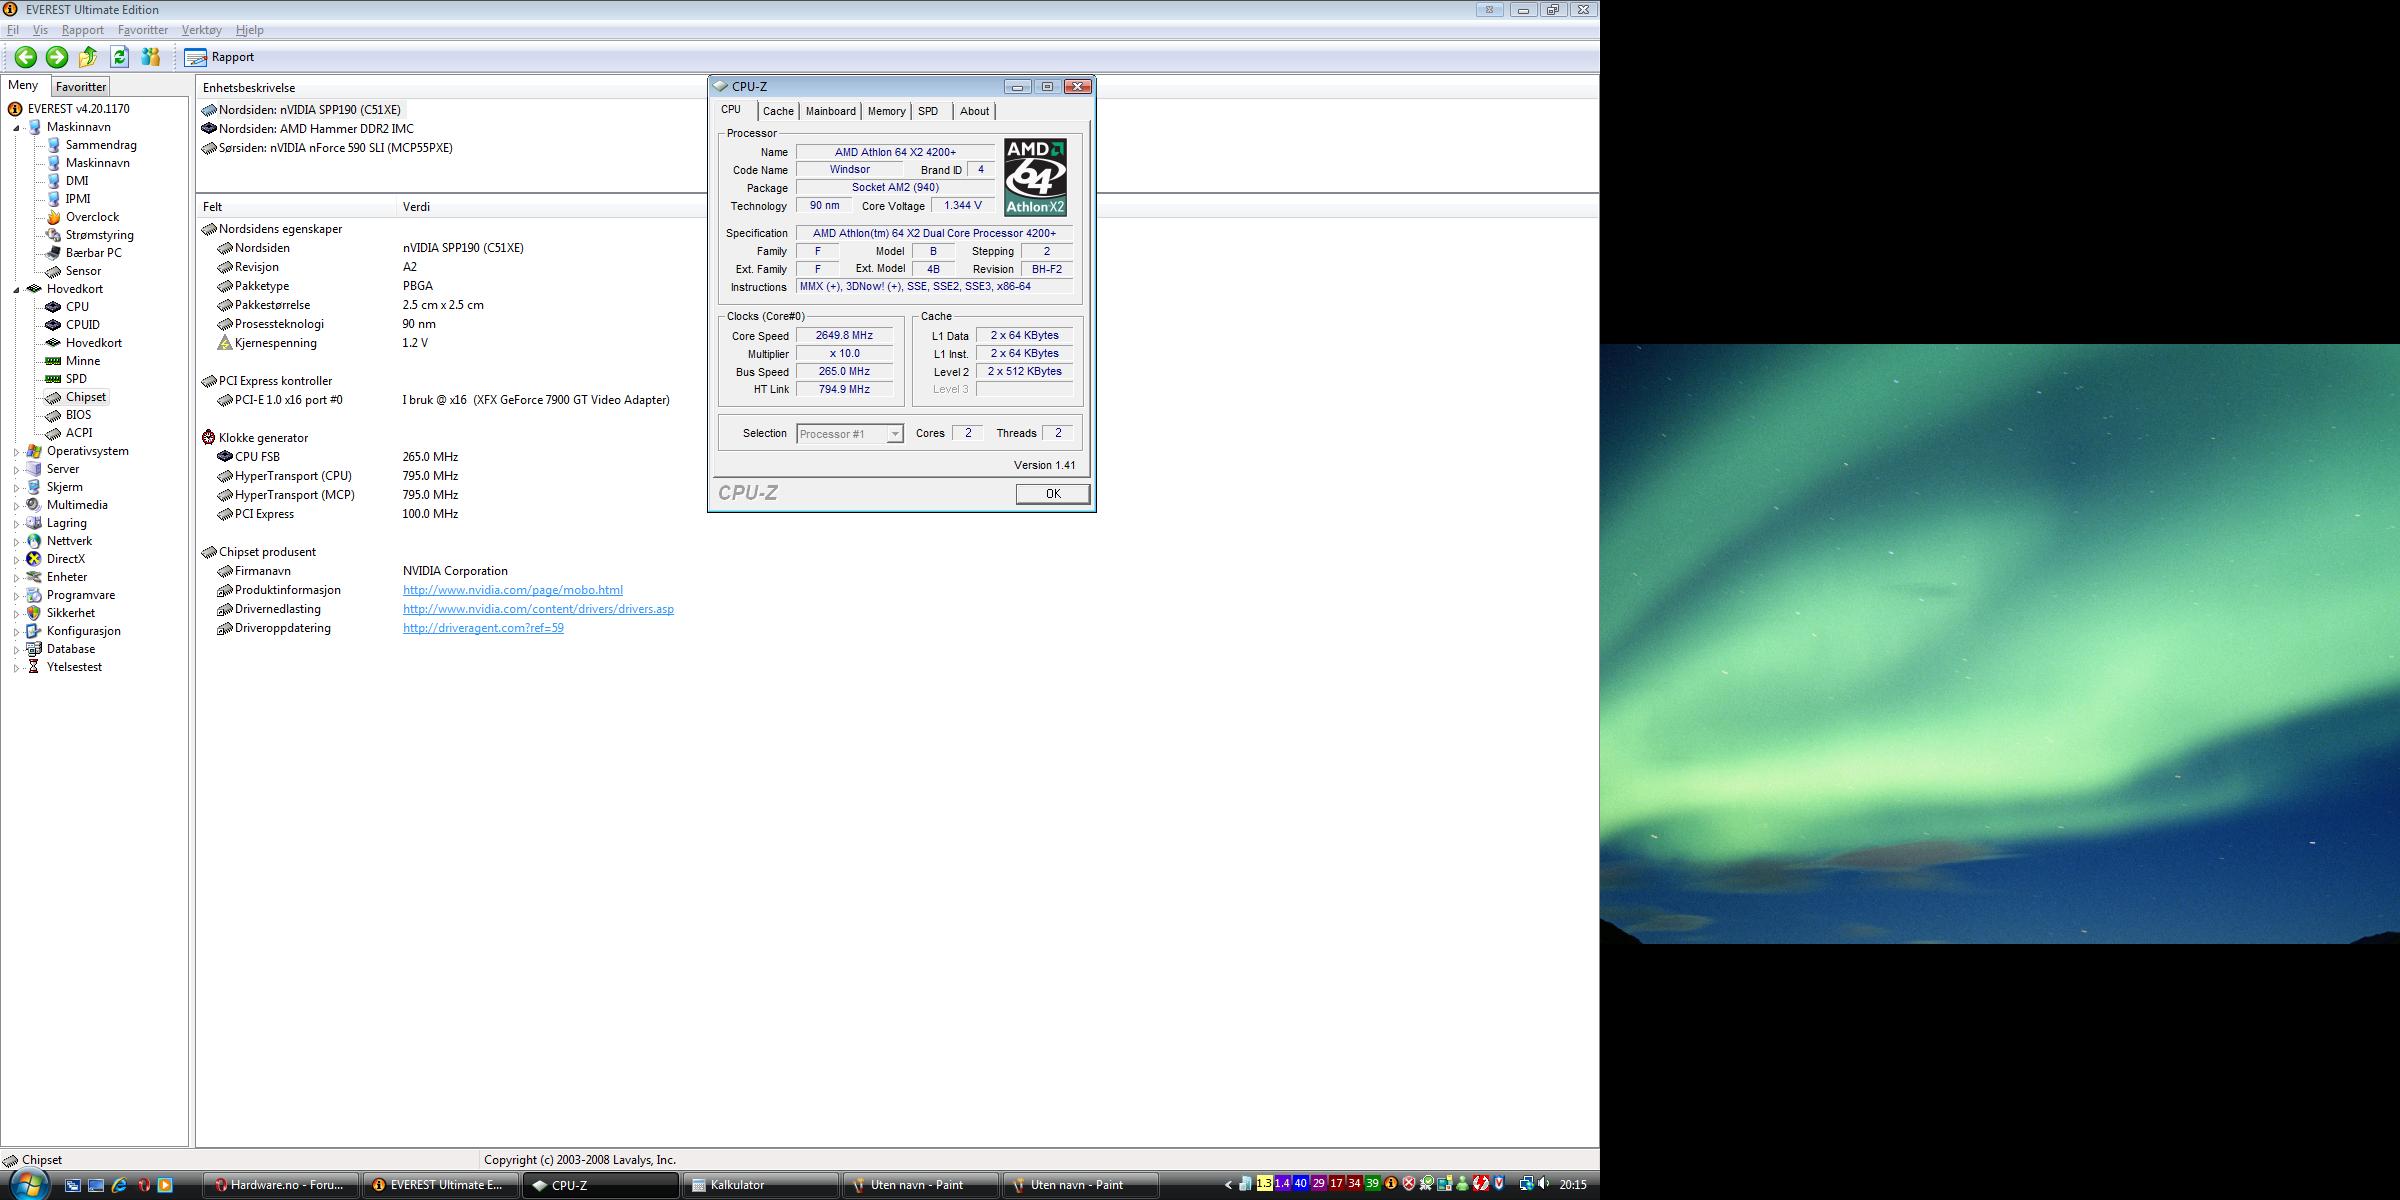Viewport: 2400px width, 1200px height.
Task: Open the nvidia.com/page/mobo.html link
Action: pos(513,590)
